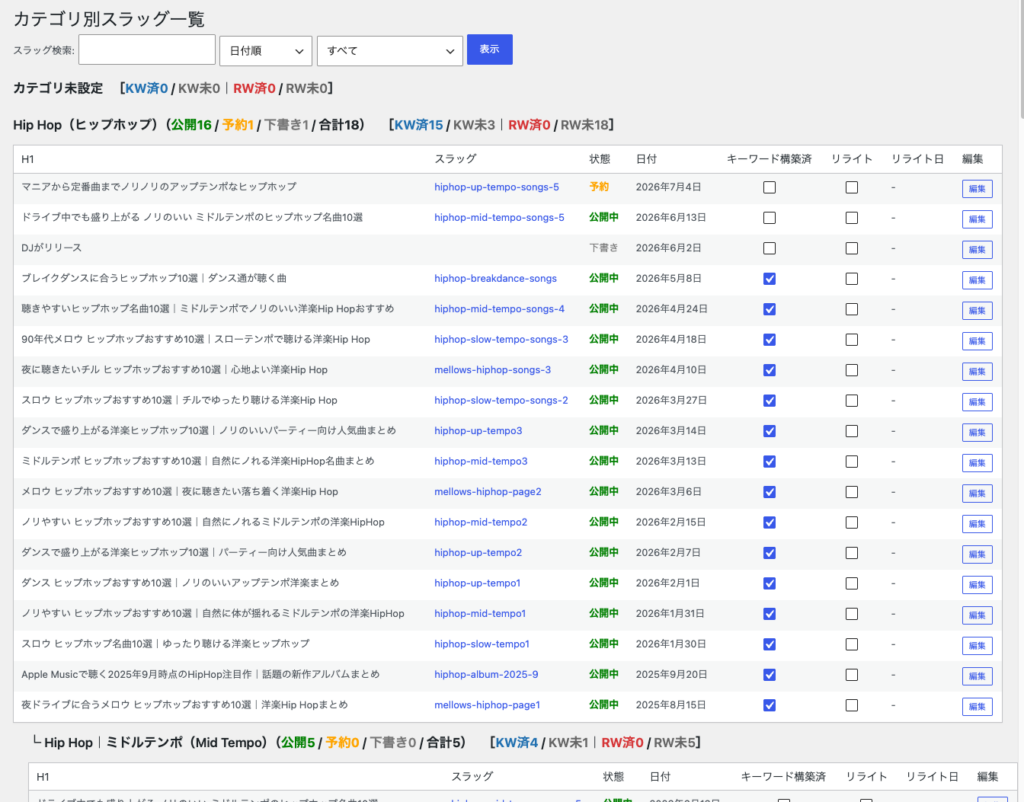This screenshot has width=1024, height=802.
Task: Click 編集 button for hiphop-mid-tempo-songs-5 row
Action: click(x=977, y=219)
